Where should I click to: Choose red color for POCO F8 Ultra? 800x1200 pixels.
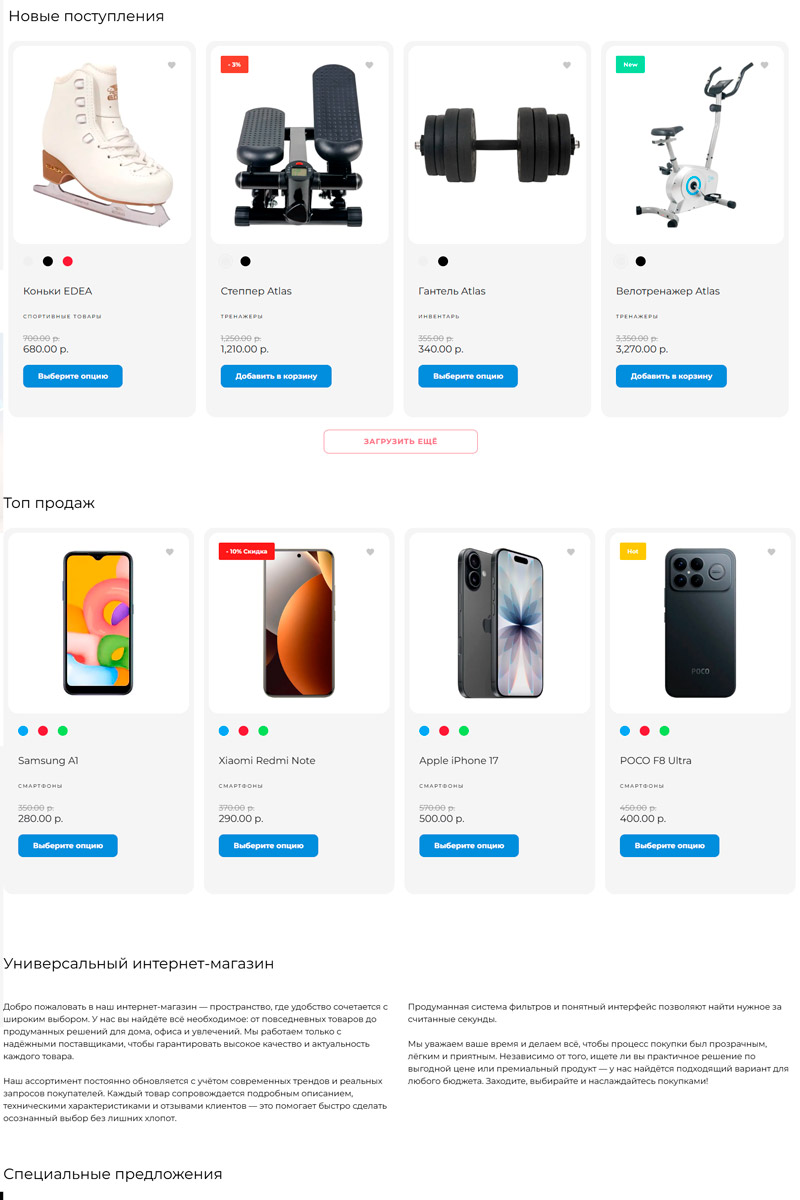(x=645, y=731)
